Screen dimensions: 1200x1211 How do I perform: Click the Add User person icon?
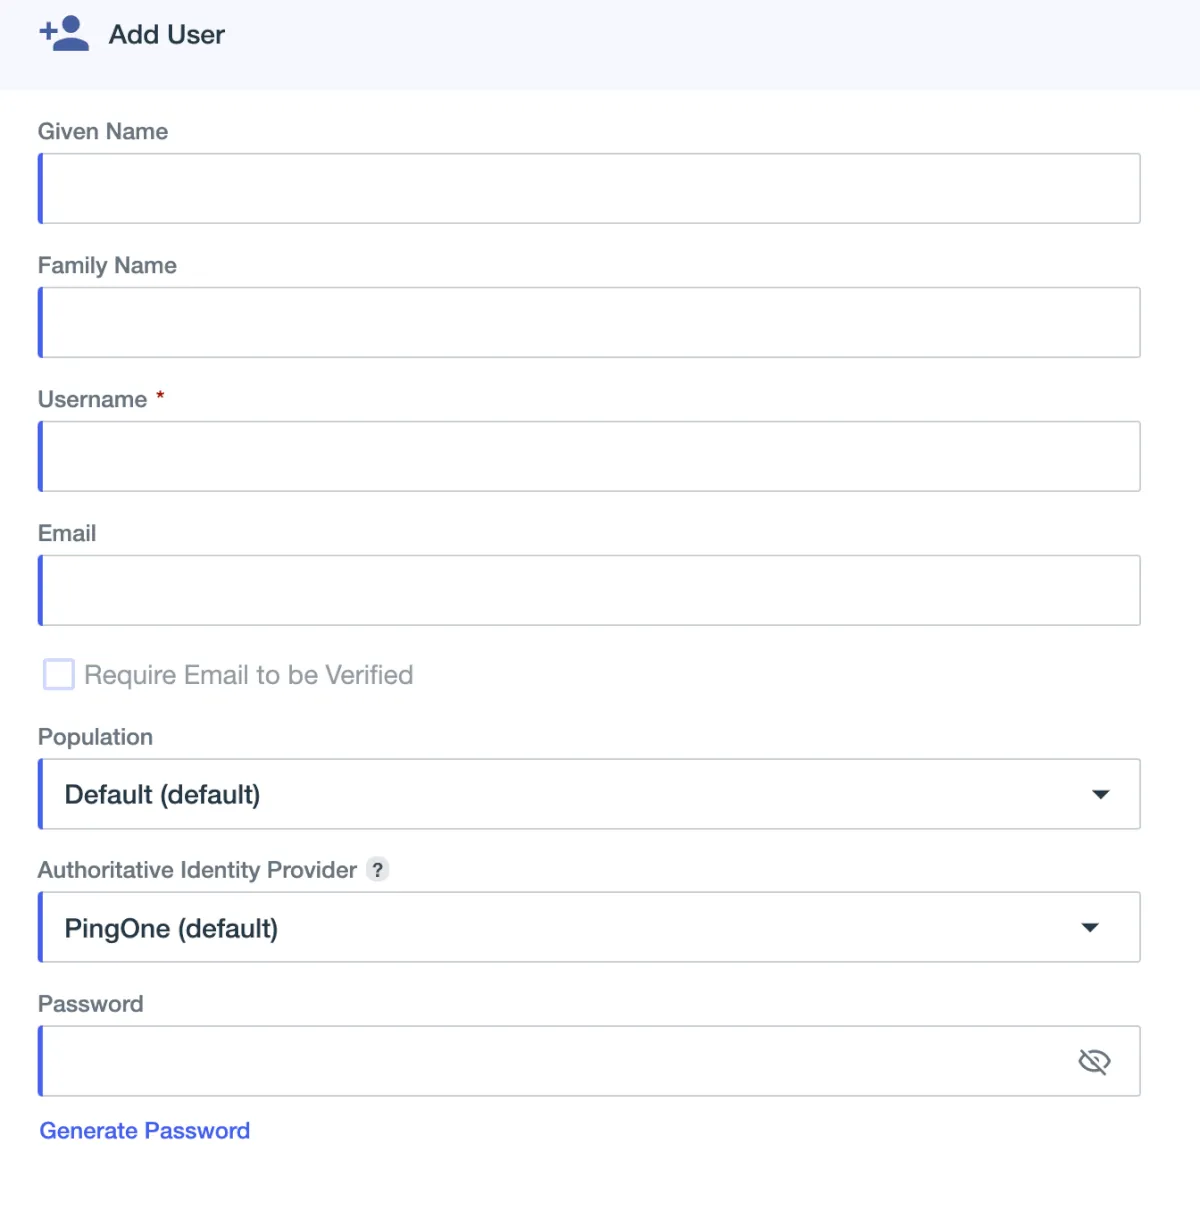pyautogui.click(x=64, y=34)
